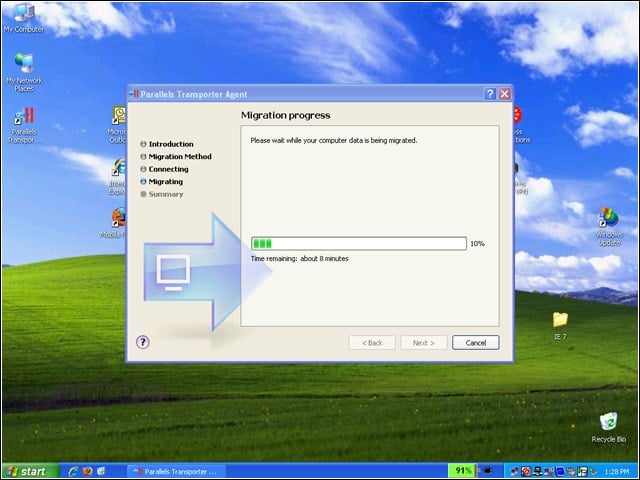Click the round help icon in dialog

(142, 342)
